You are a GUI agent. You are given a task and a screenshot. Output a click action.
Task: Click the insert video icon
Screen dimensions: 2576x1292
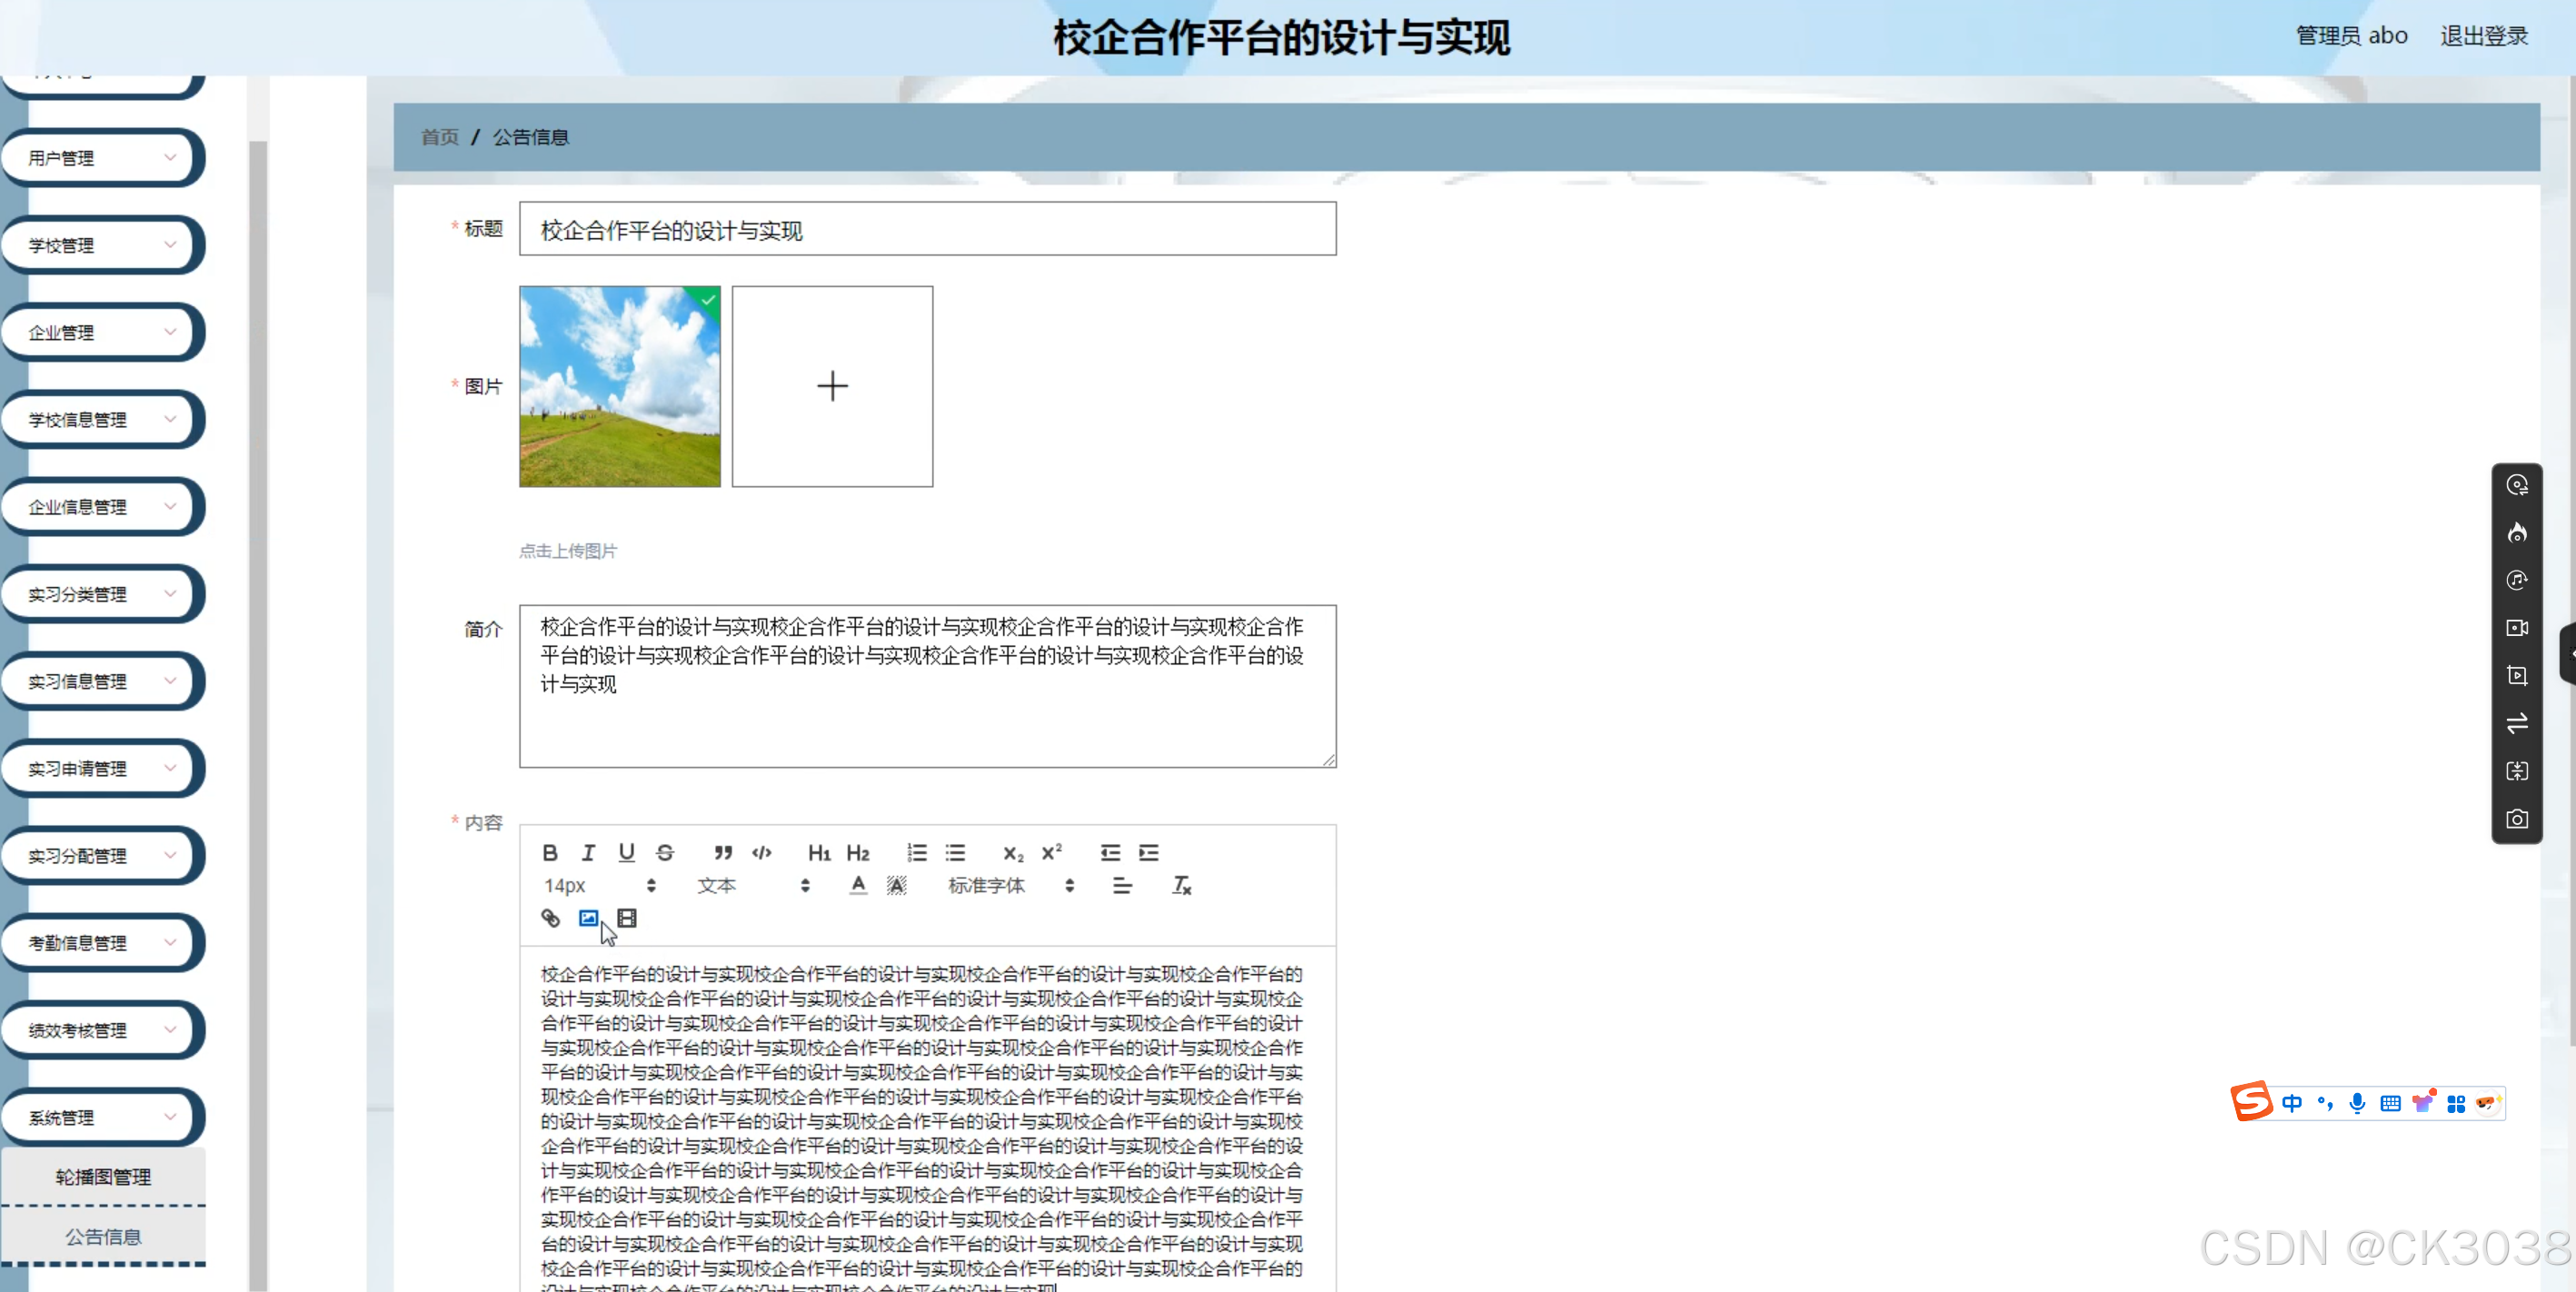[x=627, y=918]
